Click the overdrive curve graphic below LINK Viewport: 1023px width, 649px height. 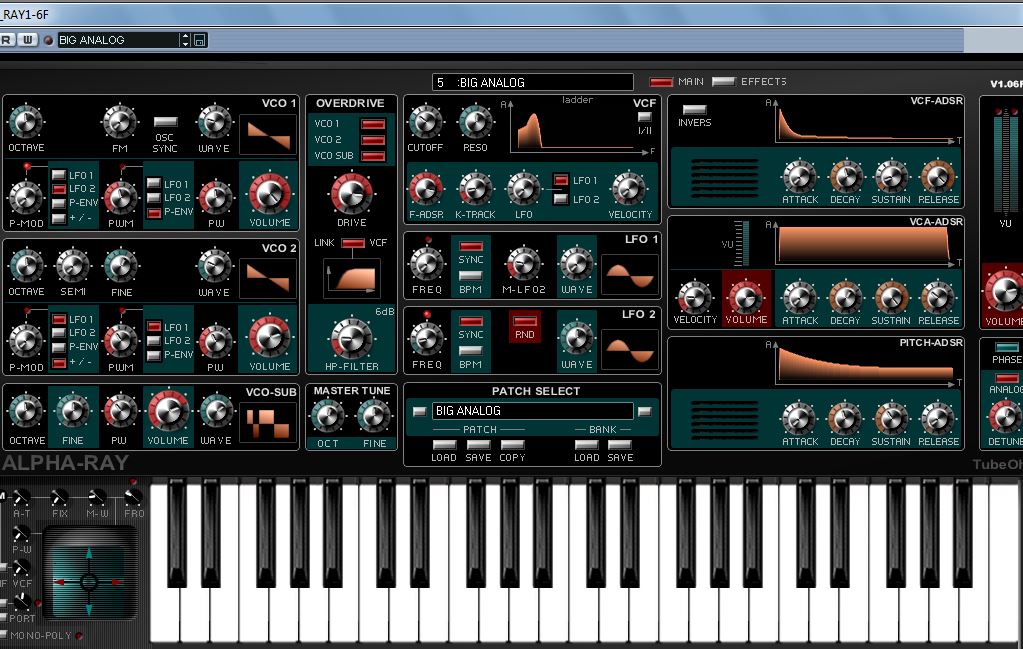(x=352, y=279)
